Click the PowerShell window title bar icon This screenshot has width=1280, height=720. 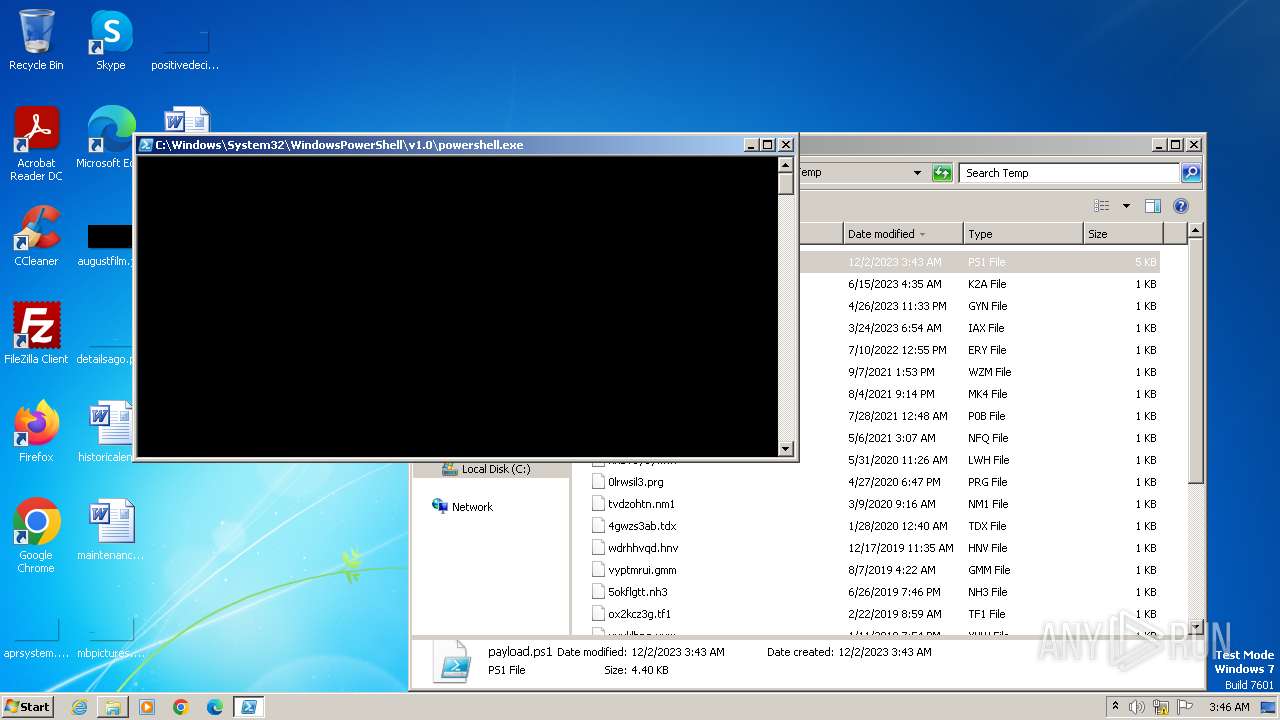point(146,145)
